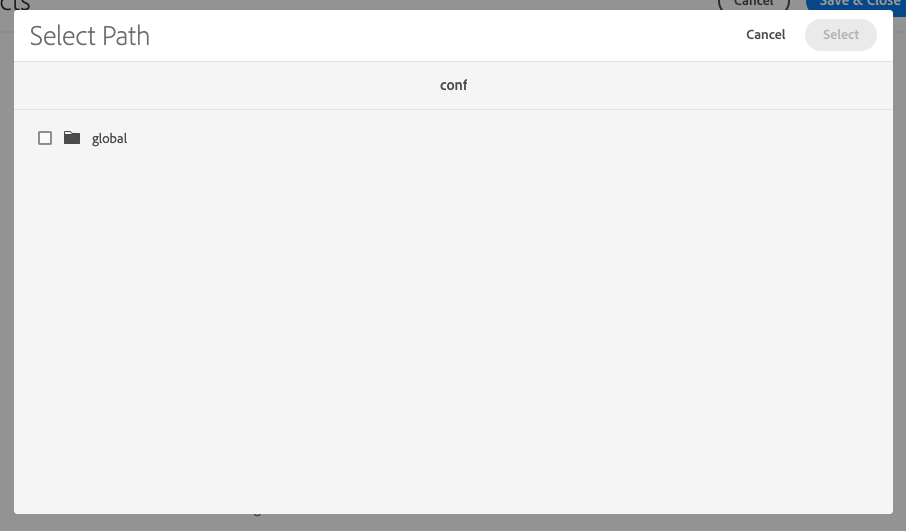Click the dimmed strip beneath the dialog
Screen dimensions: 906x531
[453, 522]
